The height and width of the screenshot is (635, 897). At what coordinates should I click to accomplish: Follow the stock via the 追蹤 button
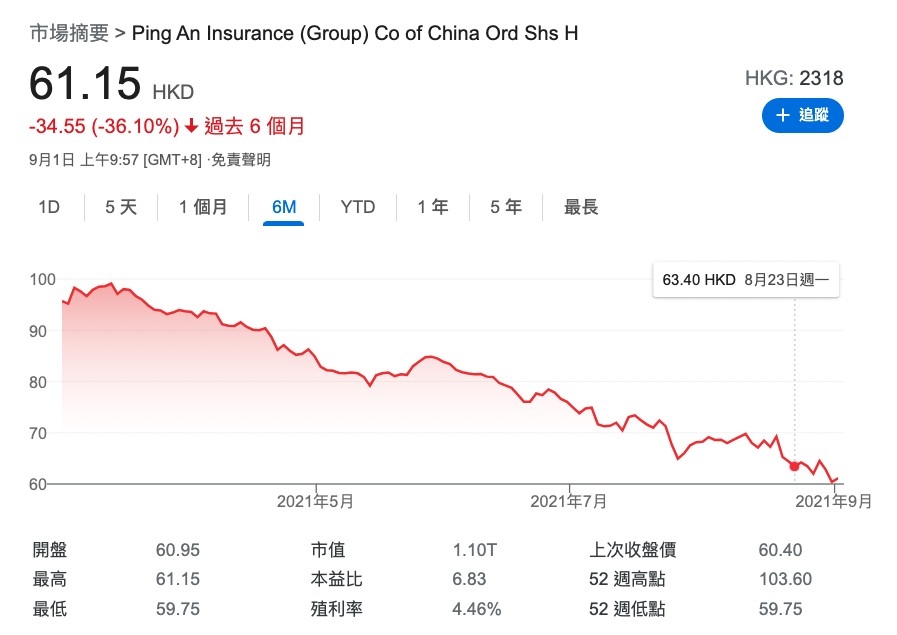point(803,115)
